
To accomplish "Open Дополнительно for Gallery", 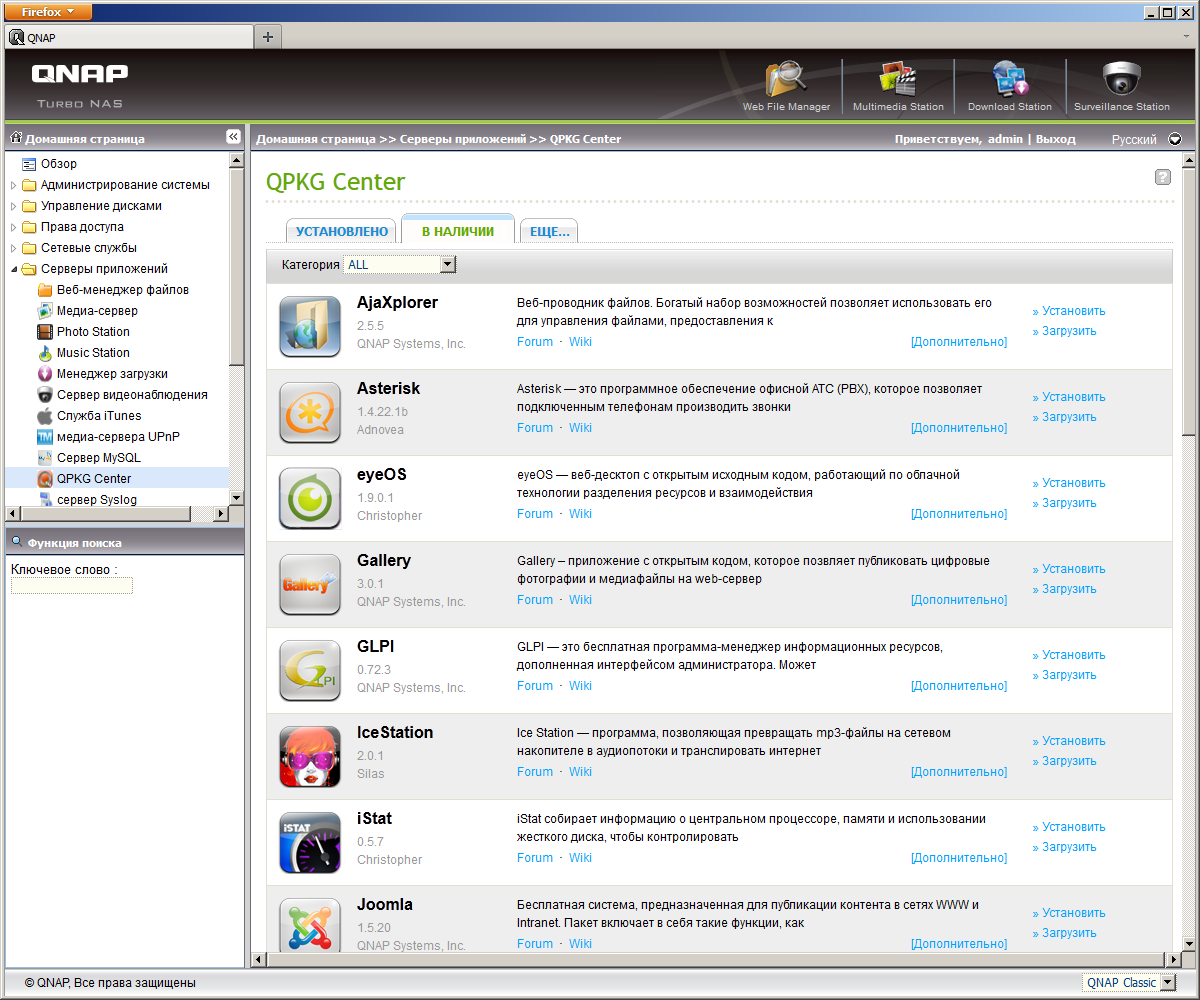I will click(959, 600).
